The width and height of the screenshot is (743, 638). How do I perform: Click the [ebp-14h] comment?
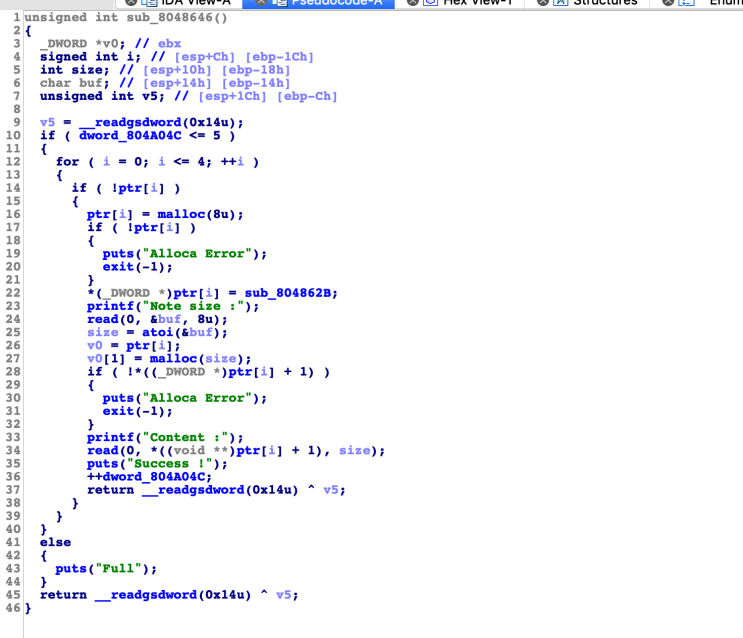[x=256, y=83]
